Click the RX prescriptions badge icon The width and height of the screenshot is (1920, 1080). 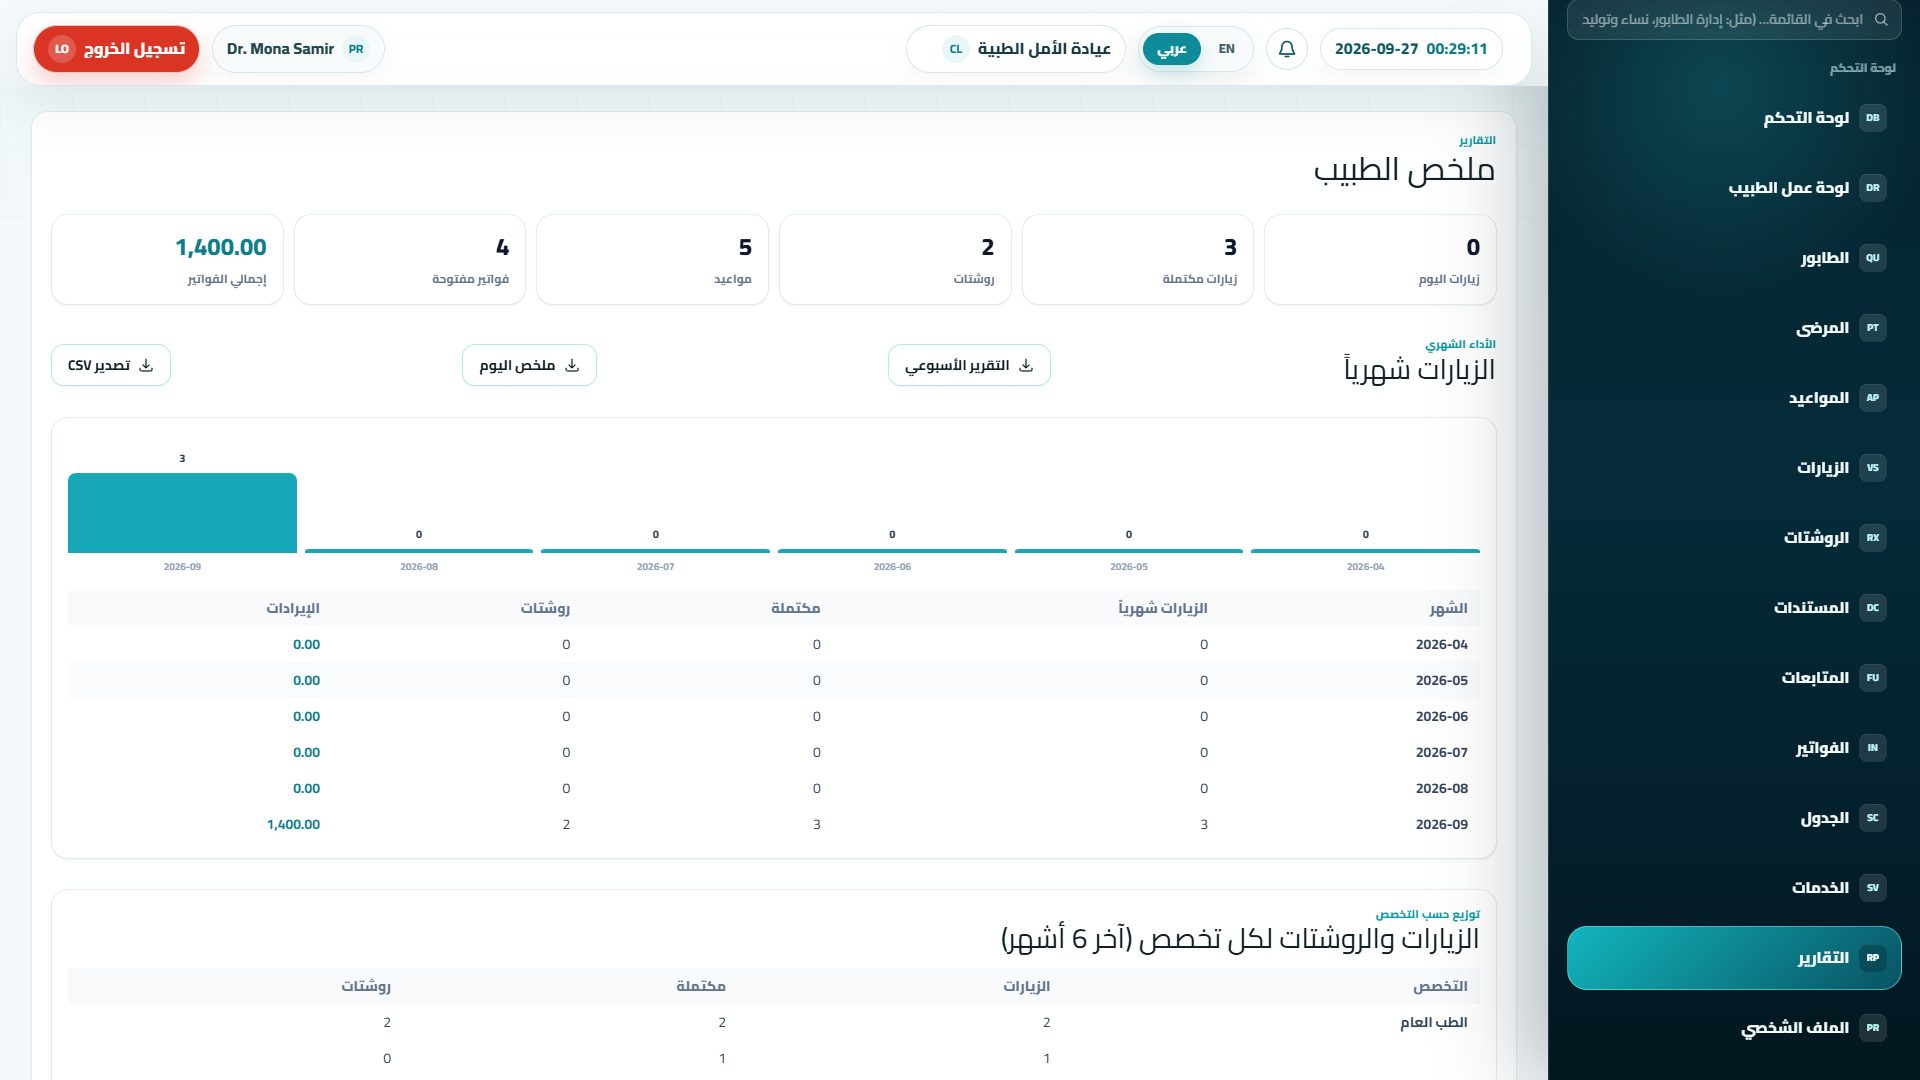pyautogui.click(x=1873, y=538)
